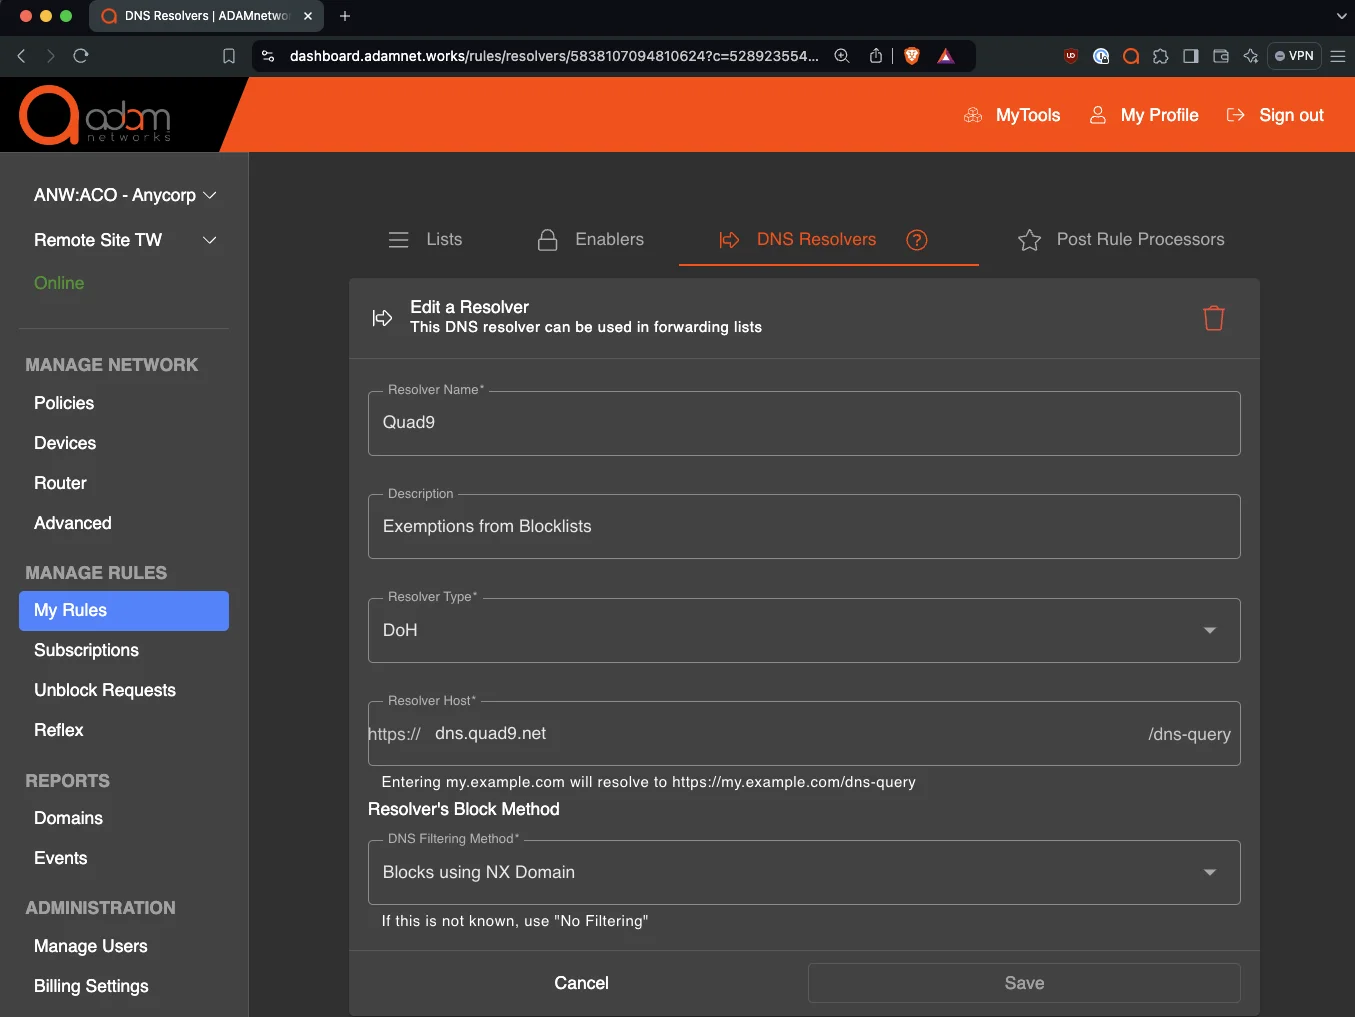Open the Brave Wallet icon
The height and width of the screenshot is (1017, 1355).
[1221, 56]
